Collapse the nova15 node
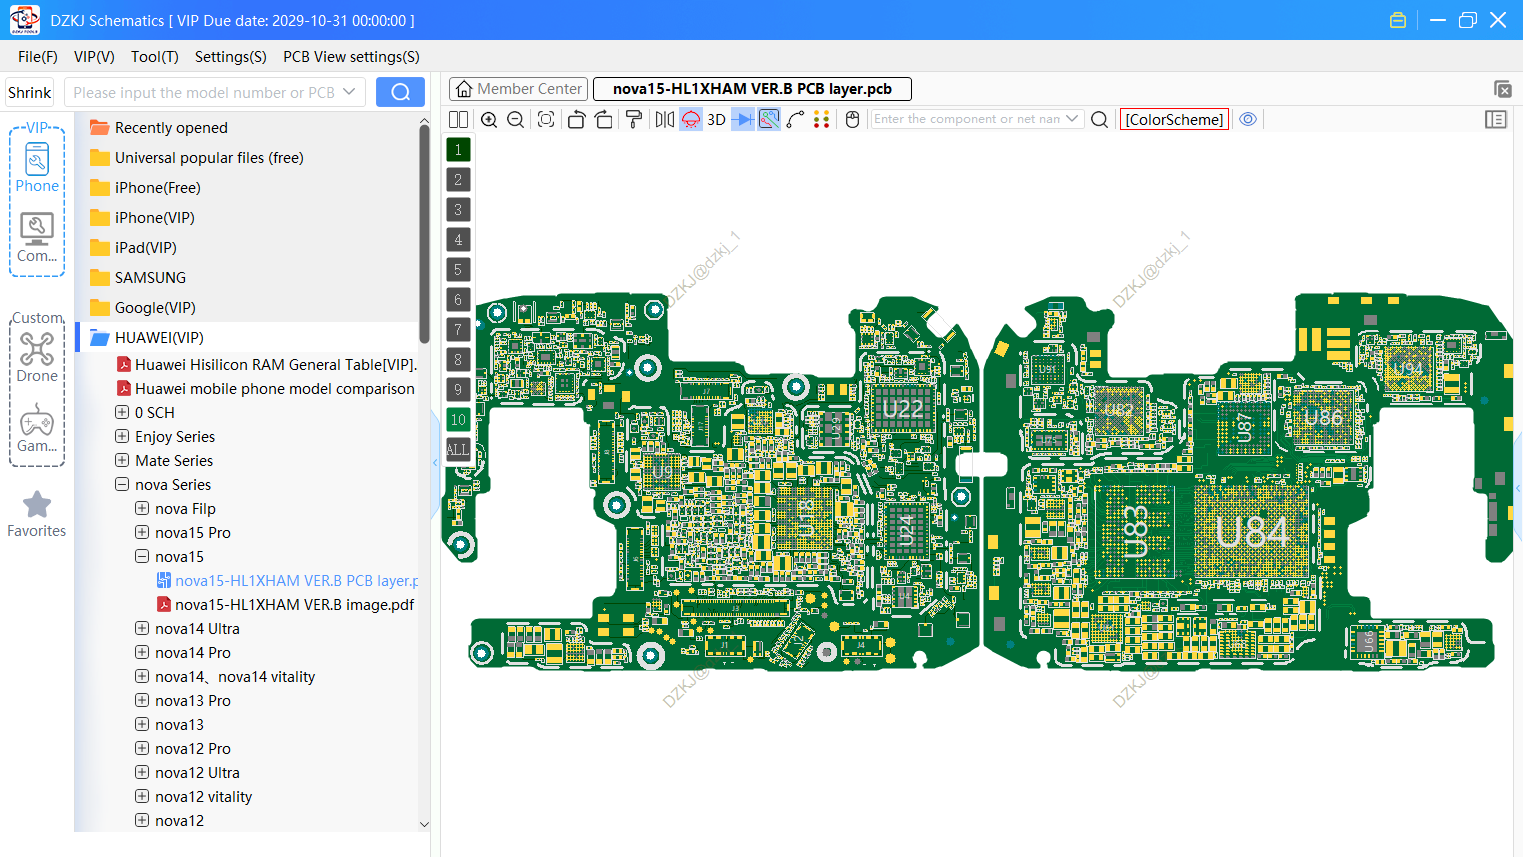This screenshot has height=858, width=1523. tap(142, 556)
